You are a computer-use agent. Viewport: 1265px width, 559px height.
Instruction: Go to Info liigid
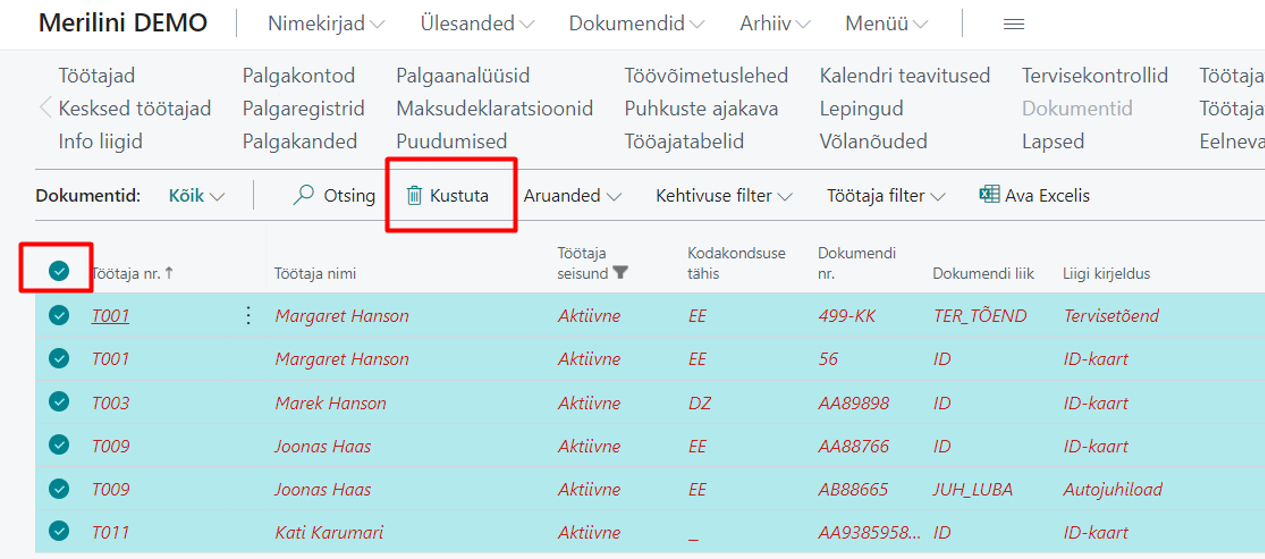pyautogui.click(x=100, y=141)
